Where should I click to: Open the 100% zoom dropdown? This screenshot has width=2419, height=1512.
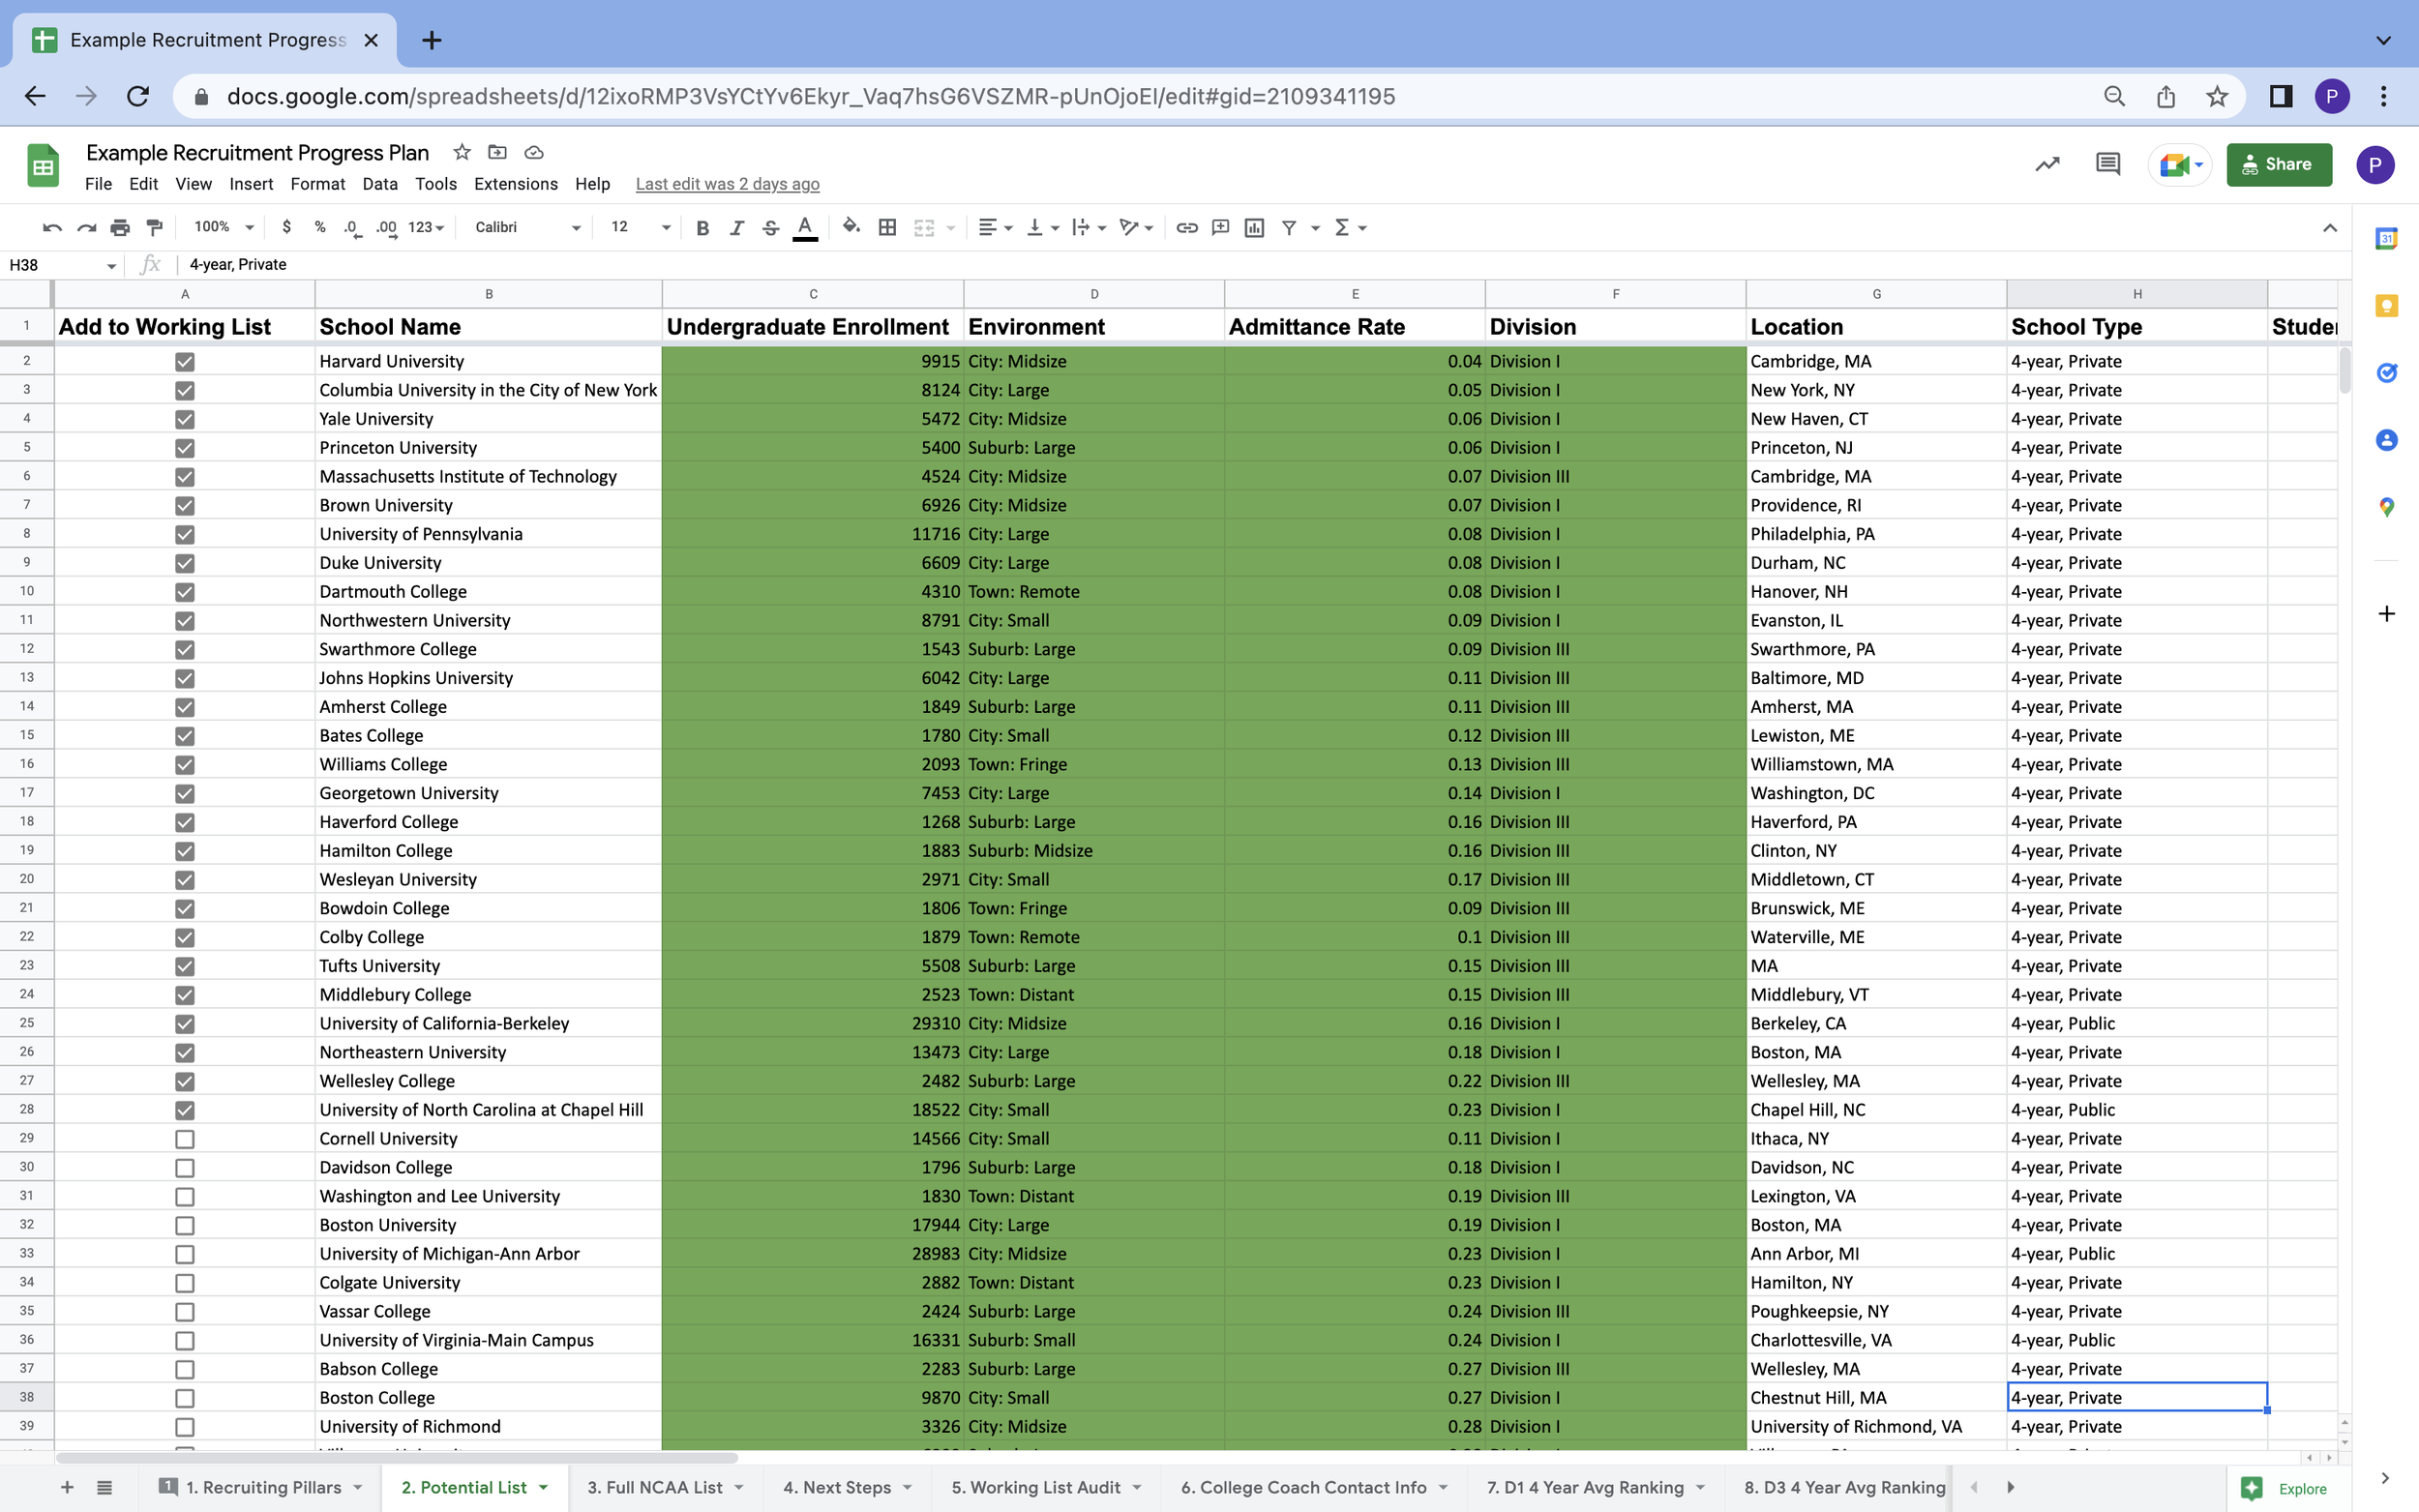click(223, 227)
